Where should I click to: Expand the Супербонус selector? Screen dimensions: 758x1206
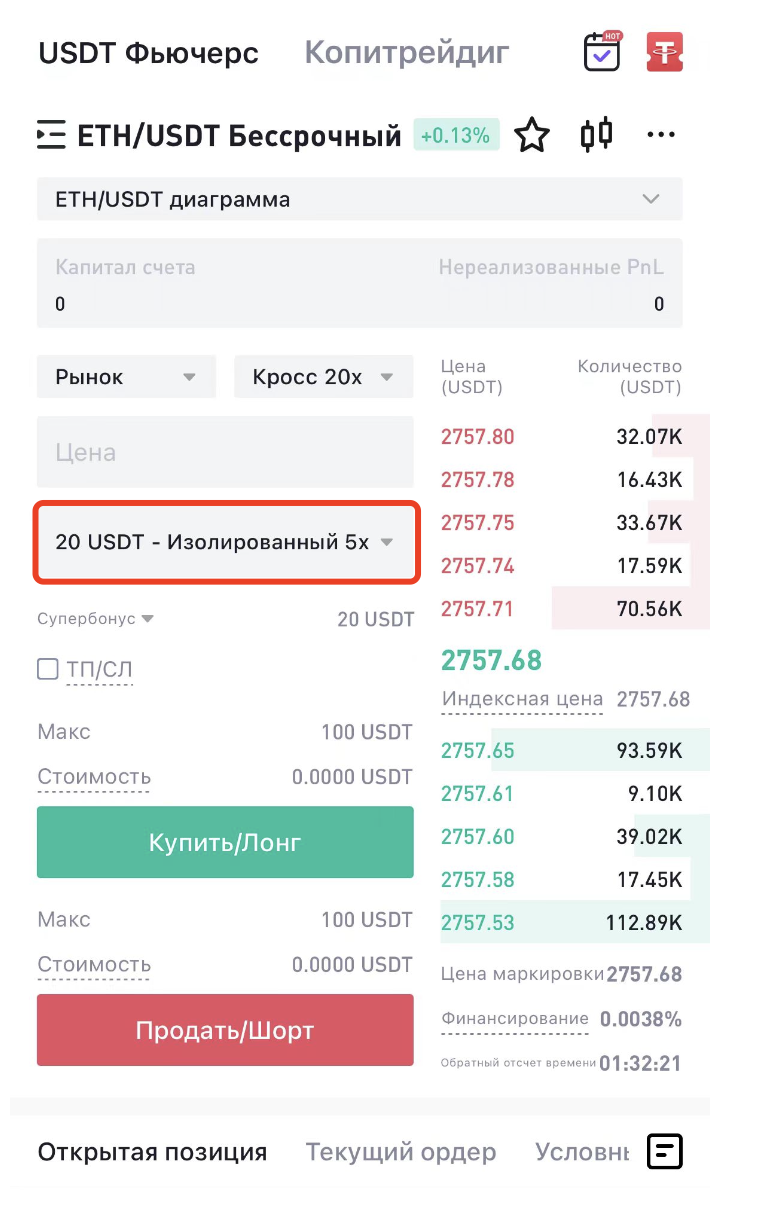96,619
